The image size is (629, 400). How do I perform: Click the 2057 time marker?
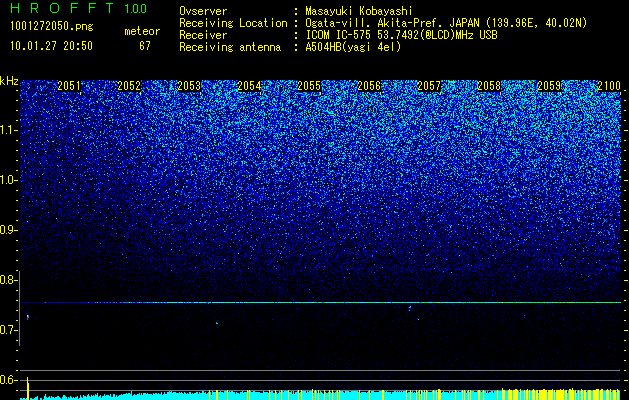(x=429, y=86)
